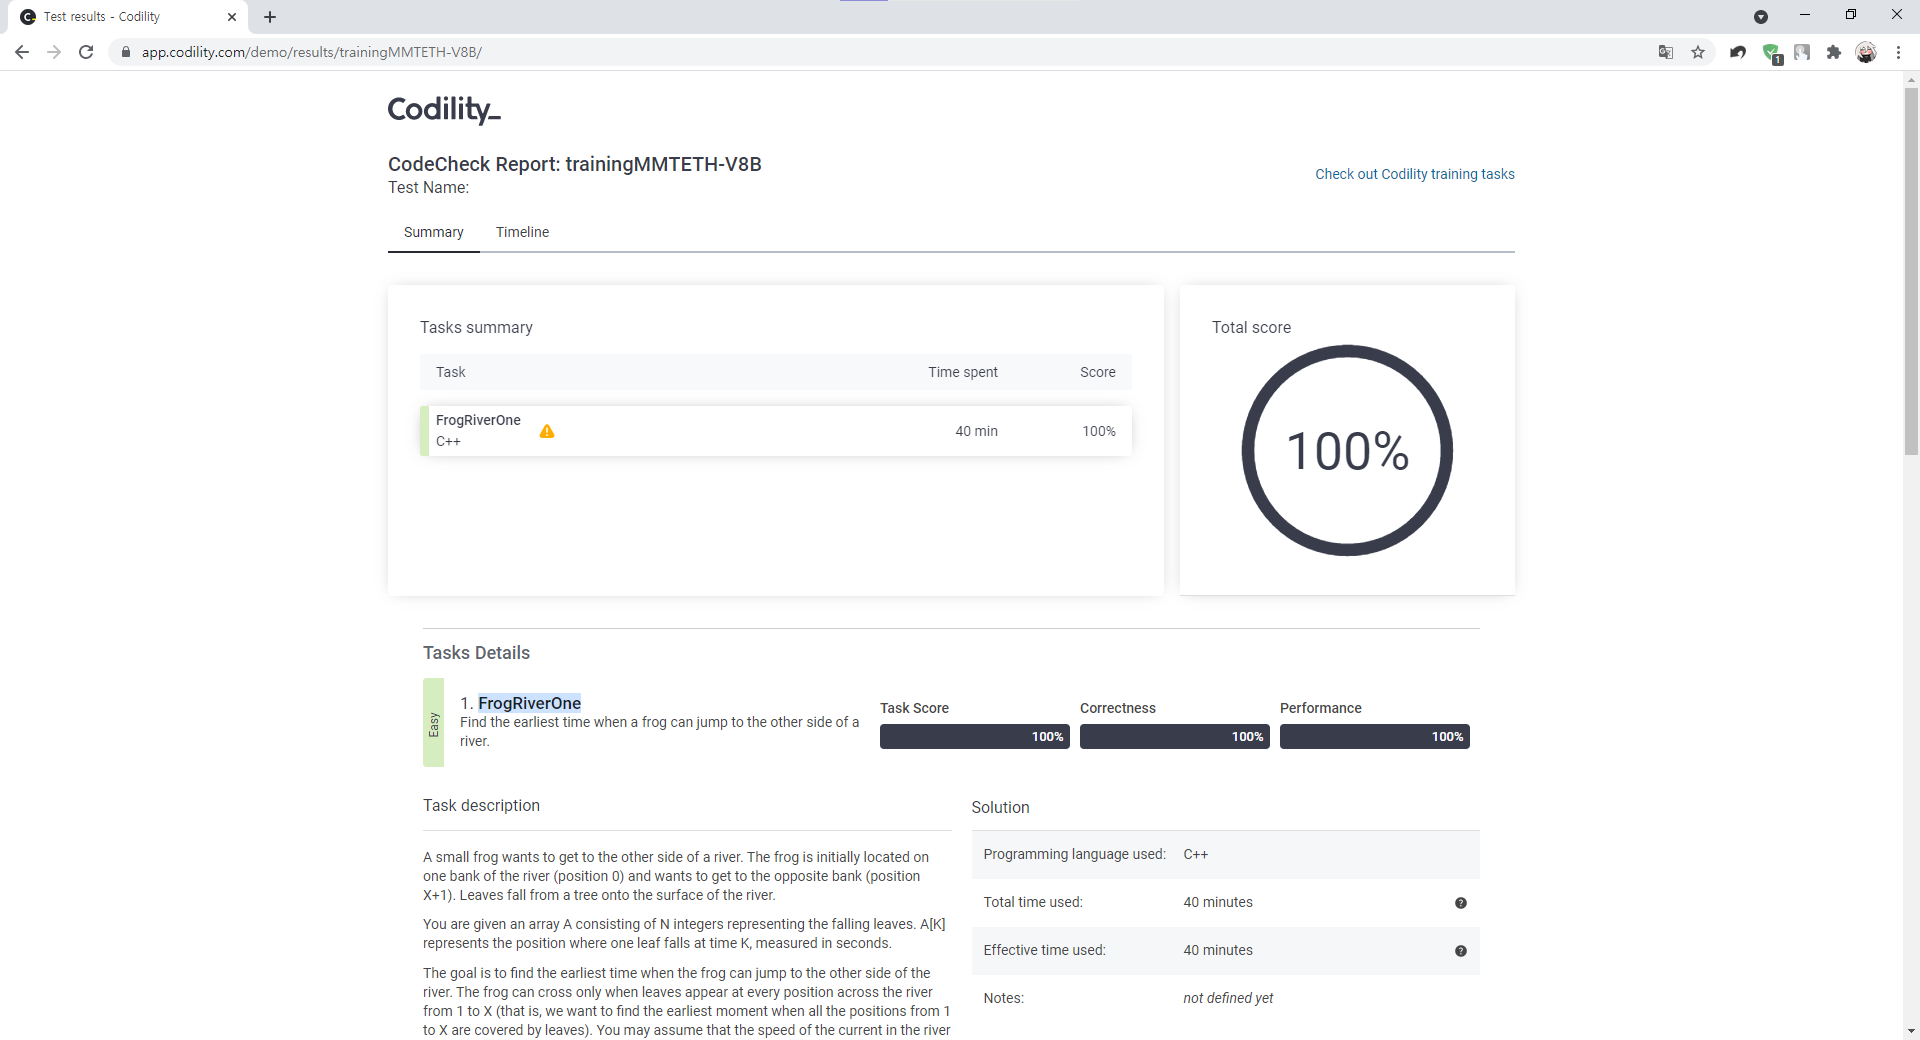1920x1040 pixels.
Task: Select the Summary tab
Action: (434, 232)
